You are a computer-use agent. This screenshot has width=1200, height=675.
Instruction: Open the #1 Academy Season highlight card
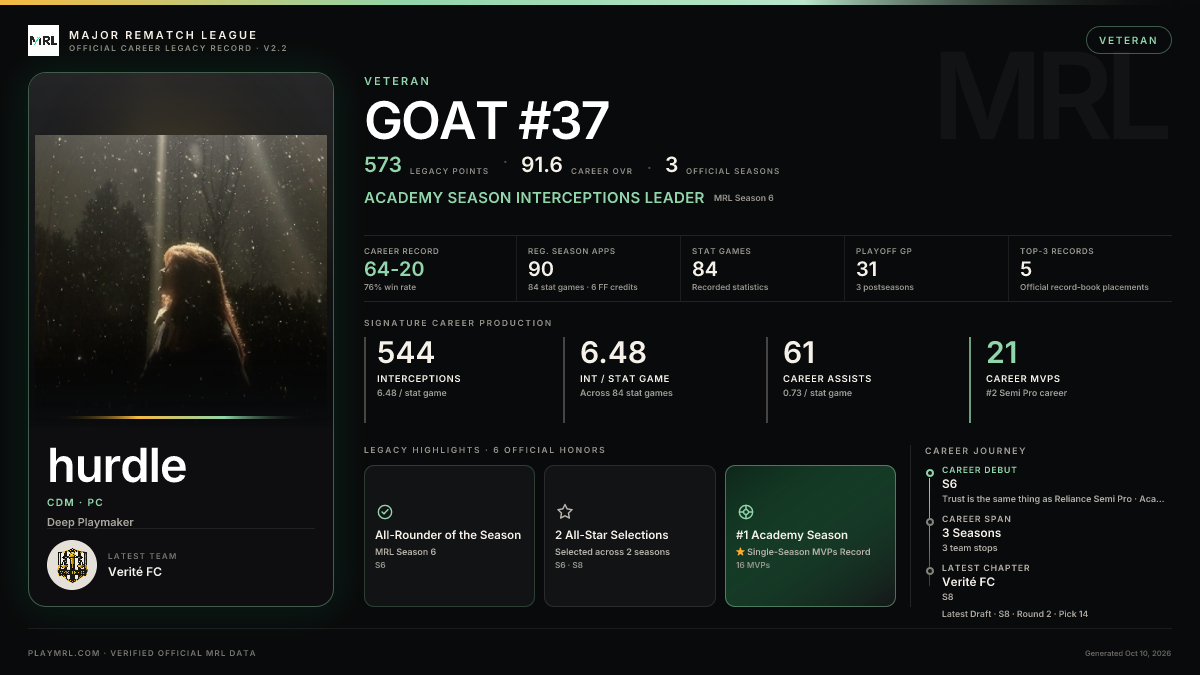810,536
